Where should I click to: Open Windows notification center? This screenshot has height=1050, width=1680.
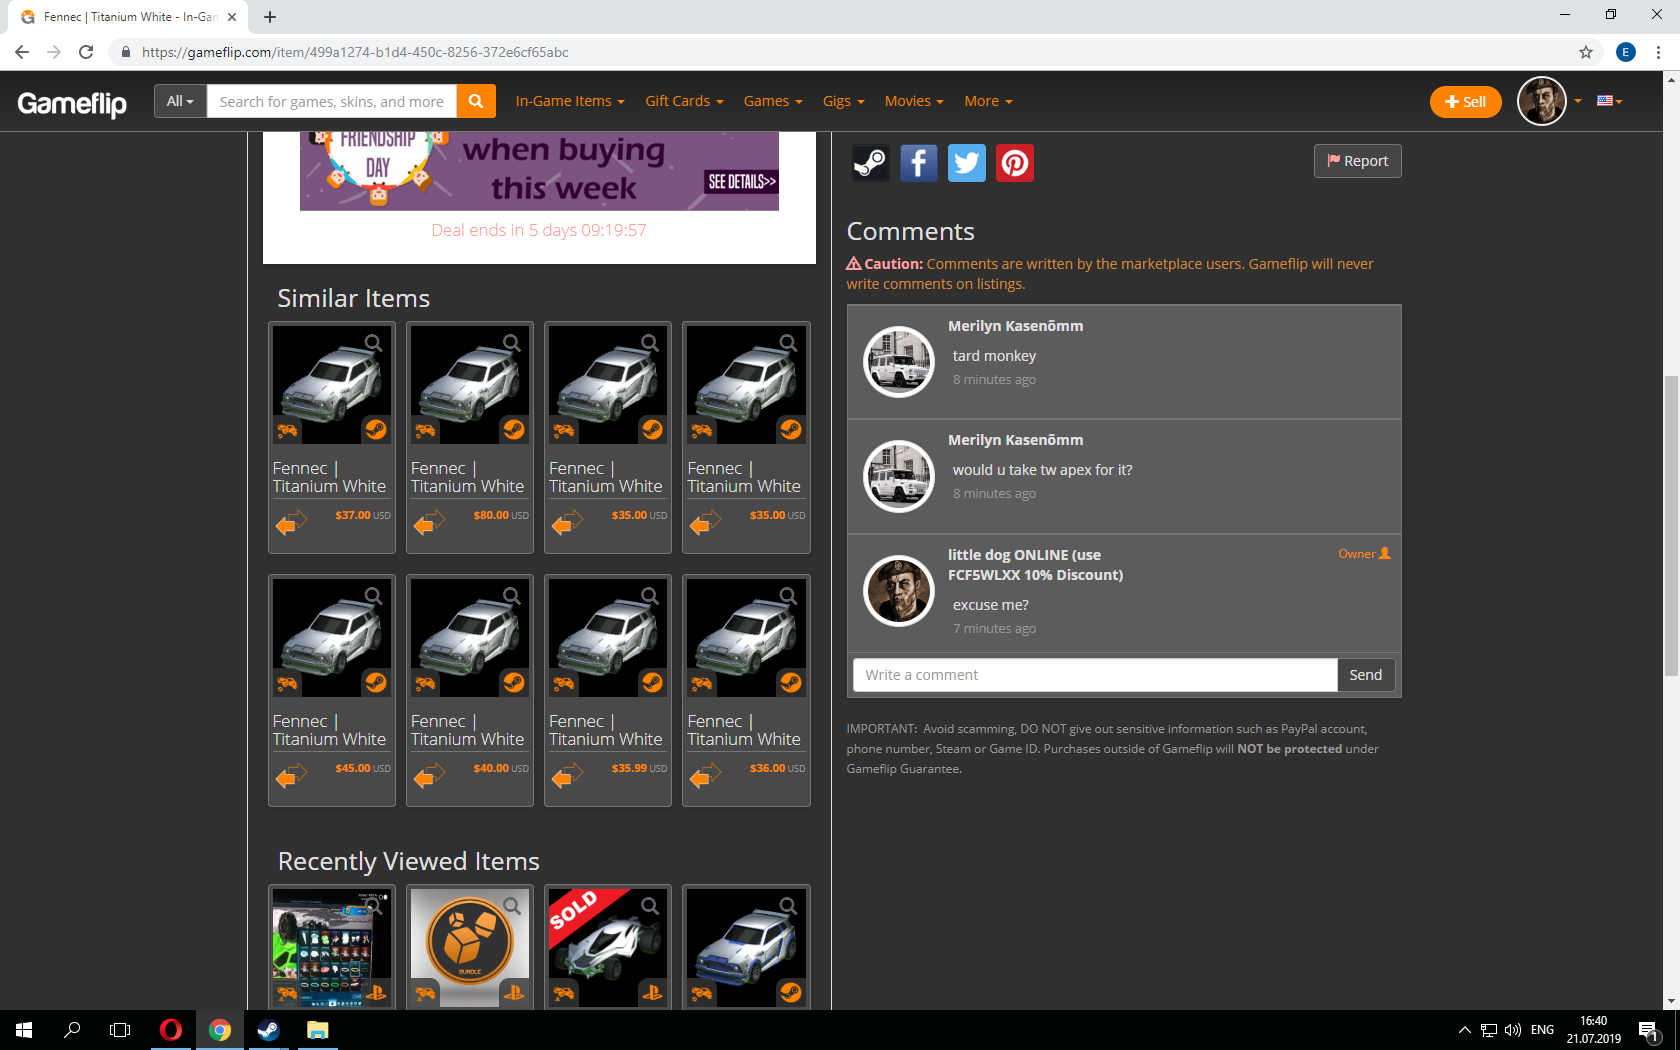[1649, 1030]
